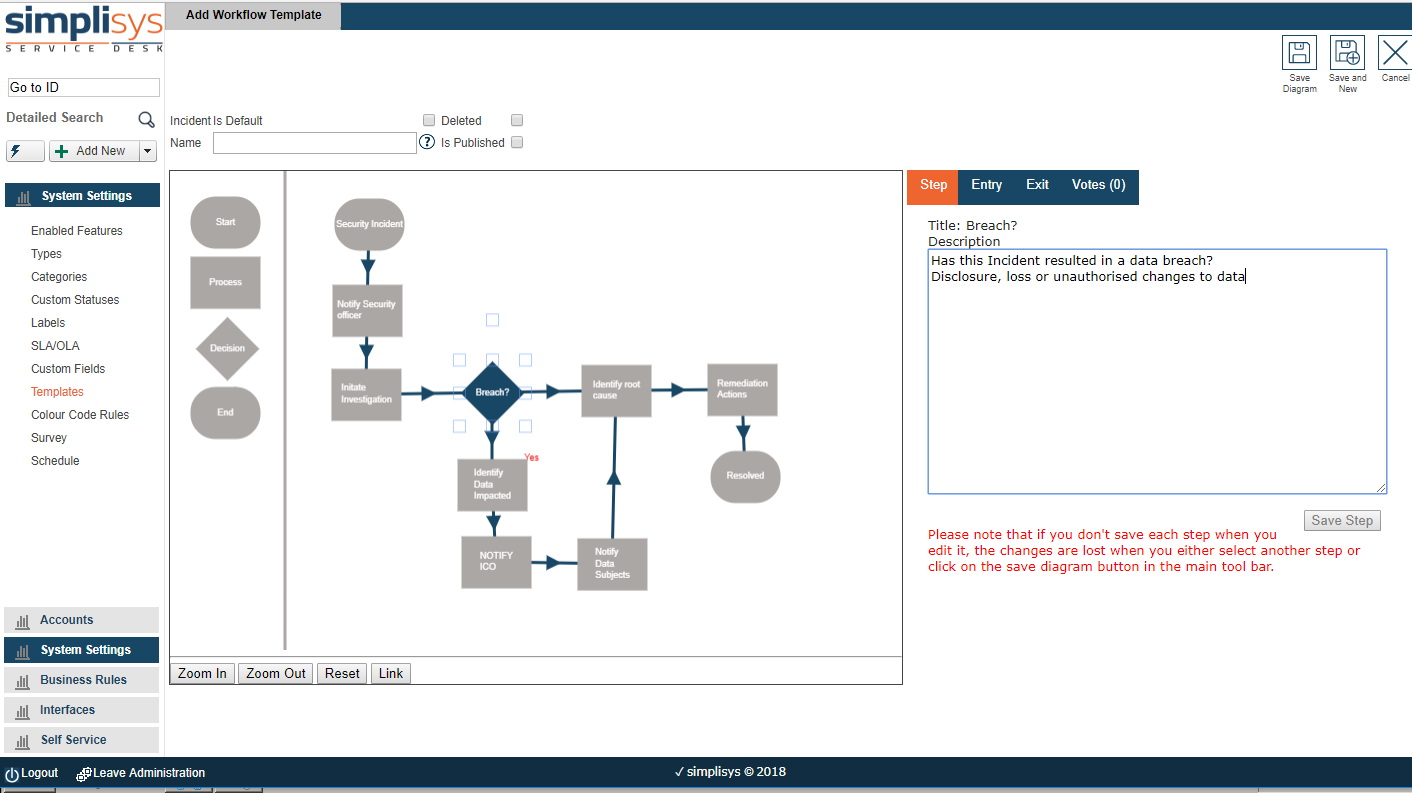The image size is (1412, 793).
Task: Click the Save Diagram floppy icon
Action: (x=1299, y=53)
